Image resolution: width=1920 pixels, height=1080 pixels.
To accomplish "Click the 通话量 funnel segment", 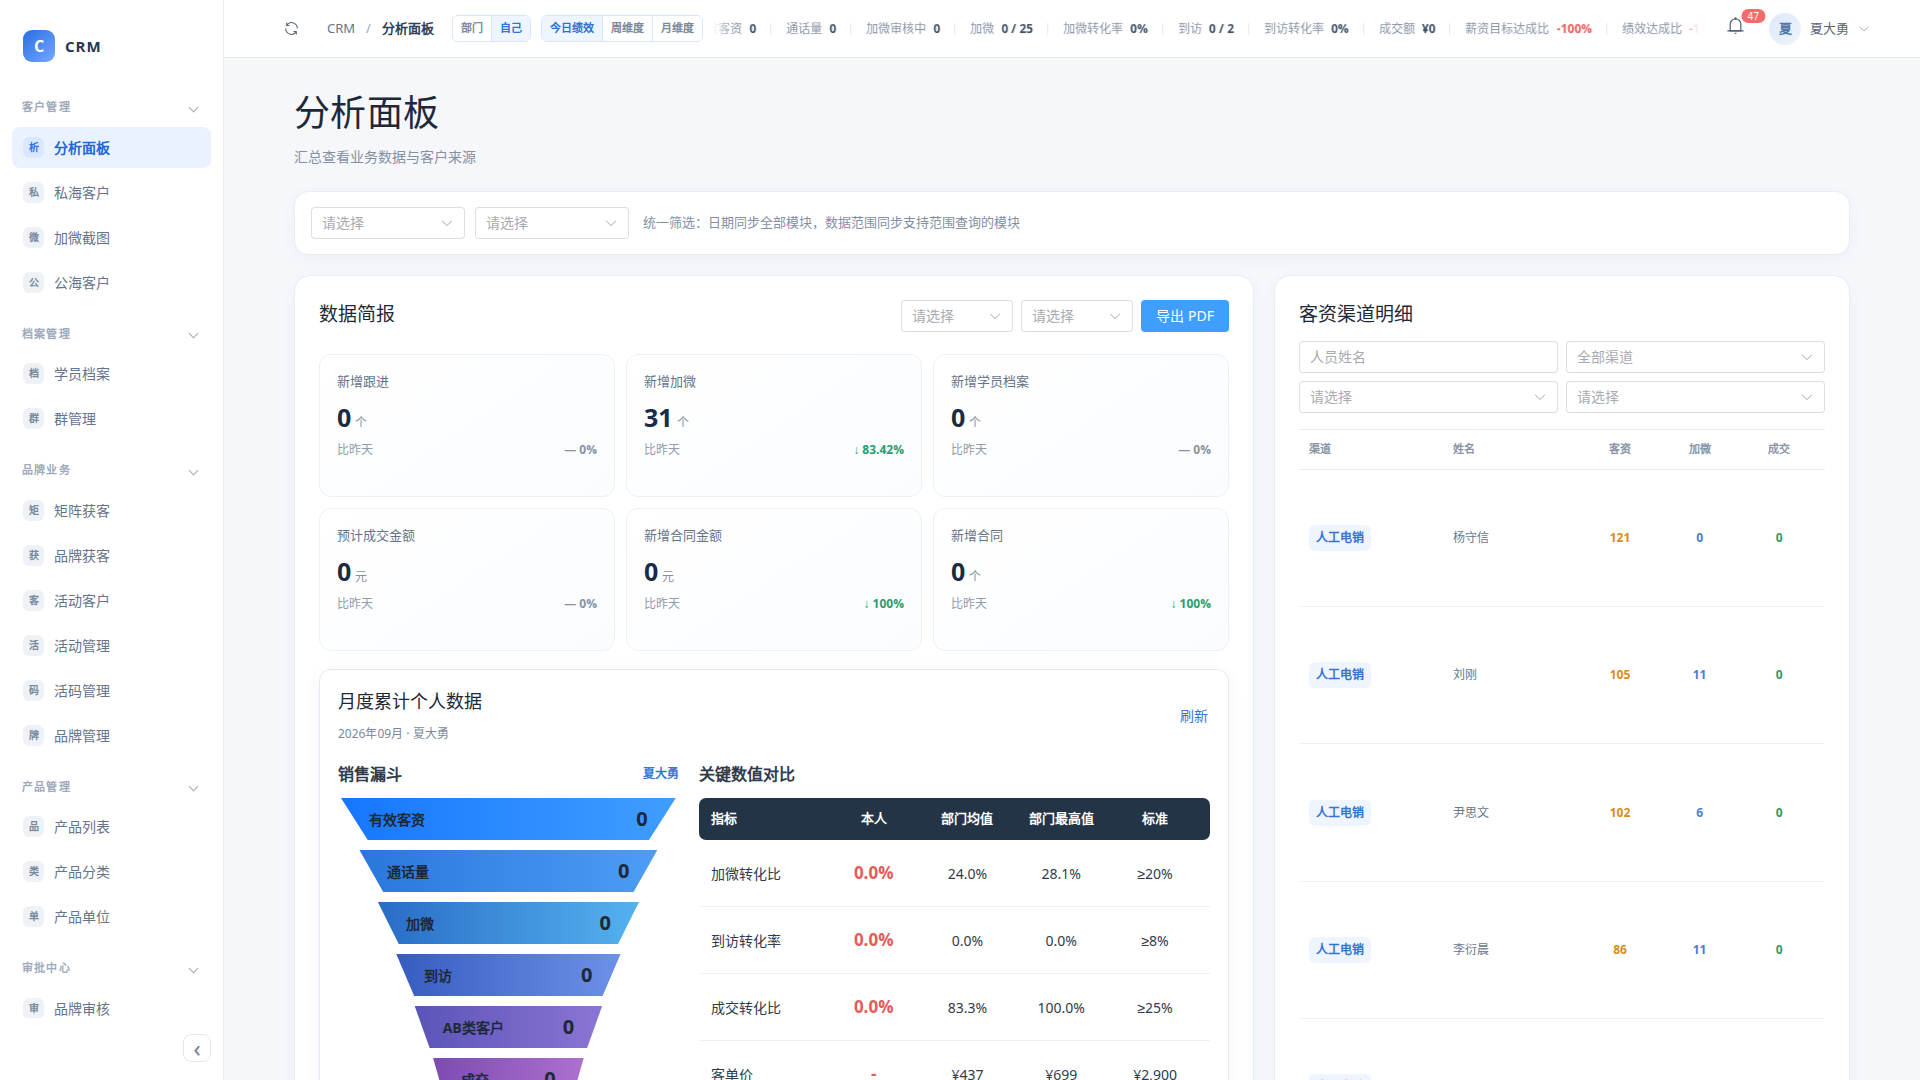I will [508, 871].
